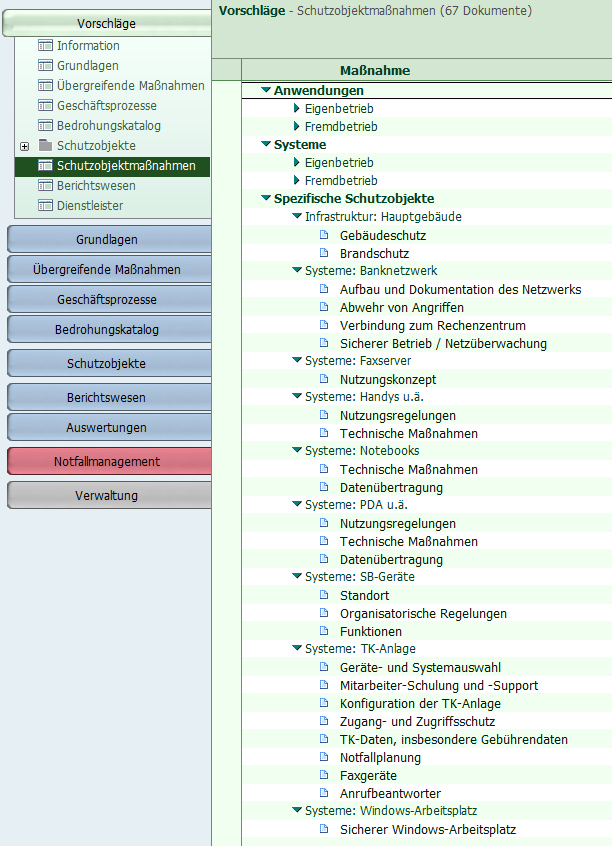Collapse Systeme: PDA u.ä. group
The width and height of the screenshot is (612, 846).
pyautogui.click(x=296, y=504)
